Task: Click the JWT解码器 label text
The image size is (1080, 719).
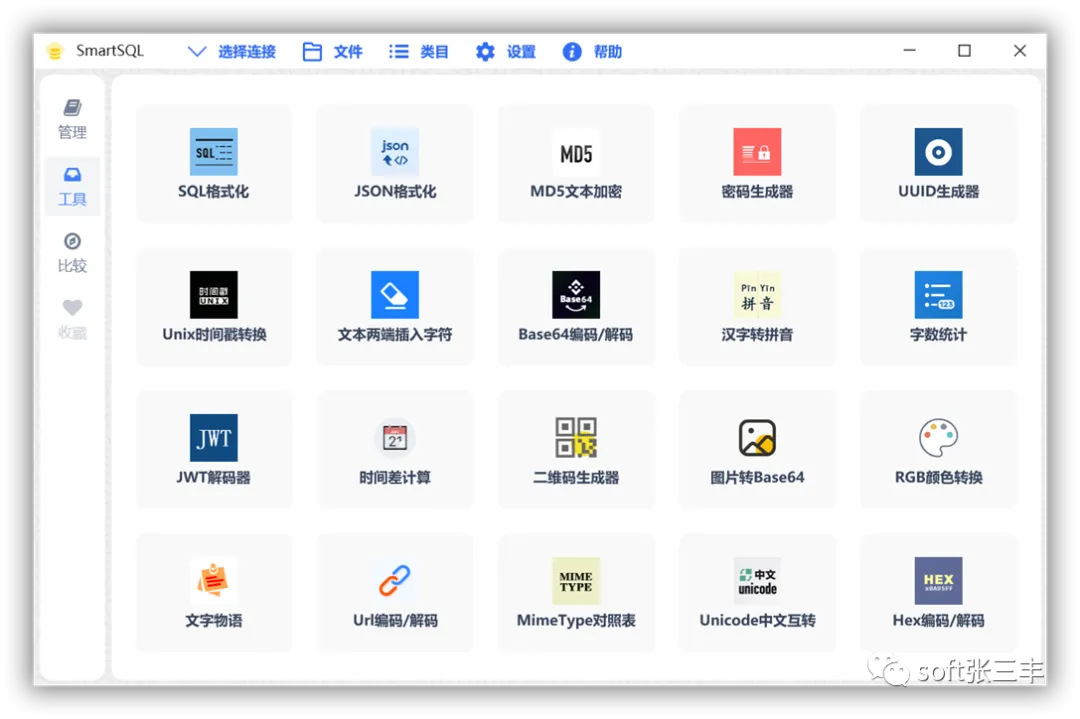Action: click(x=214, y=477)
